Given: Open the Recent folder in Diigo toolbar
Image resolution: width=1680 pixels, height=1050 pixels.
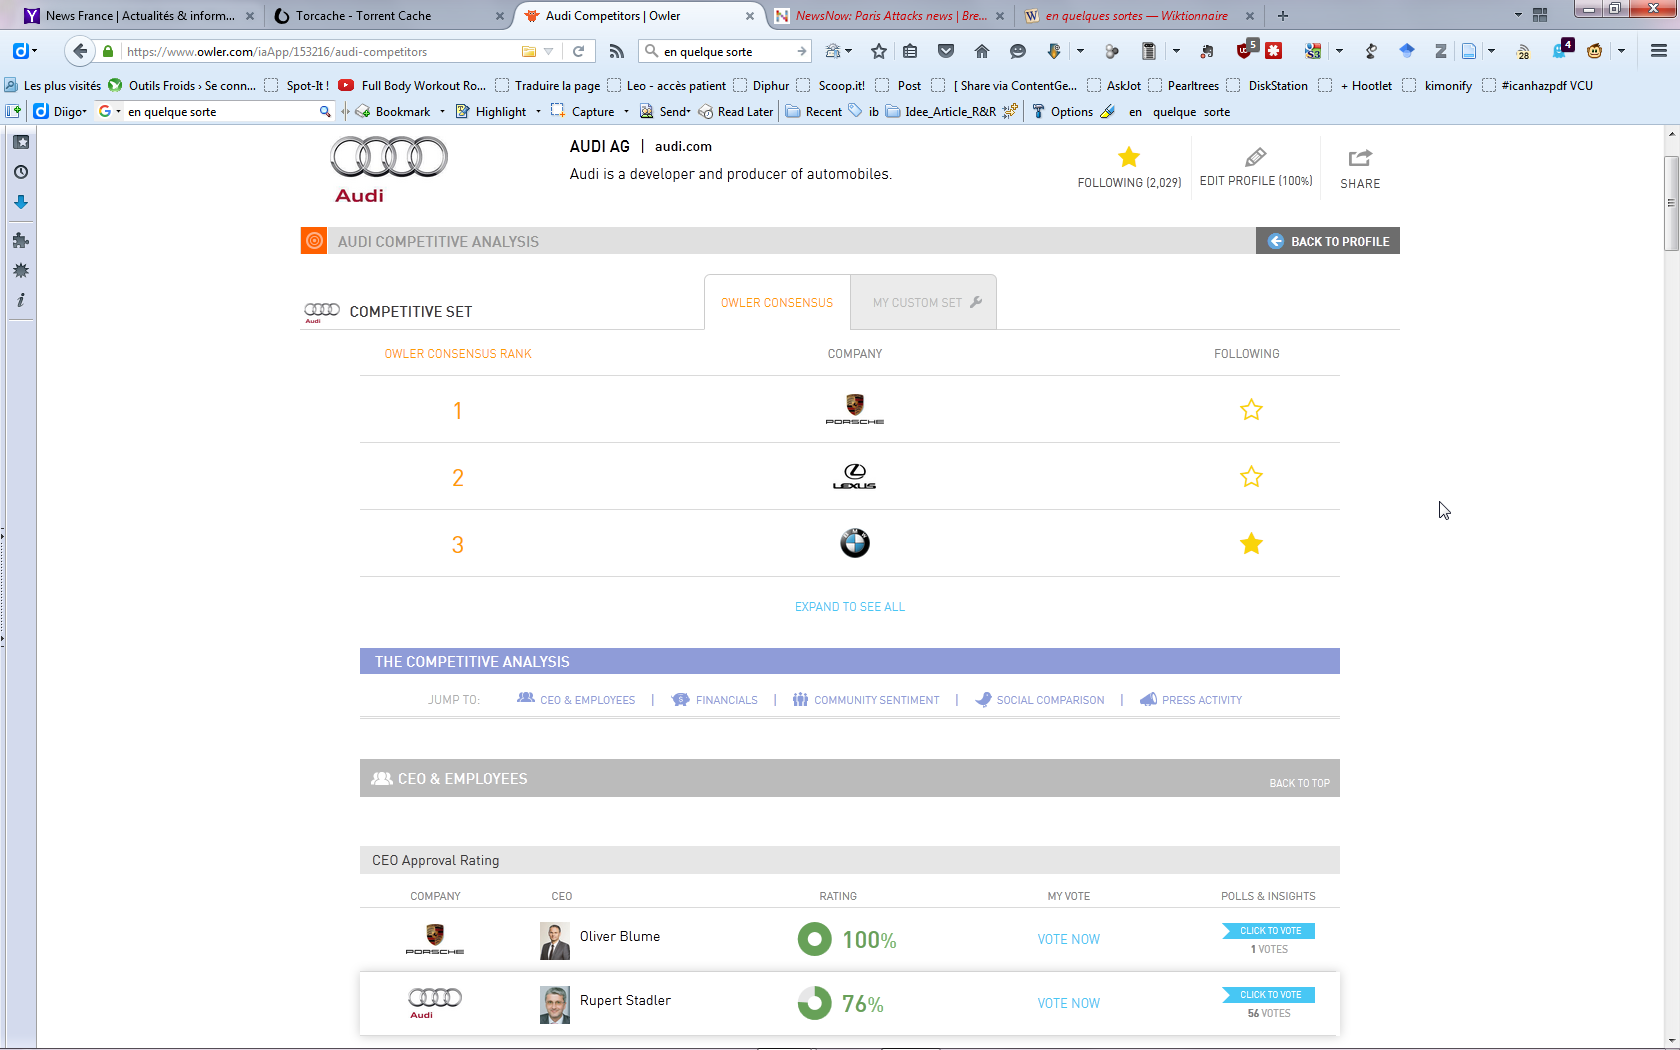Looking at the screenshot, I should point(814,111).
